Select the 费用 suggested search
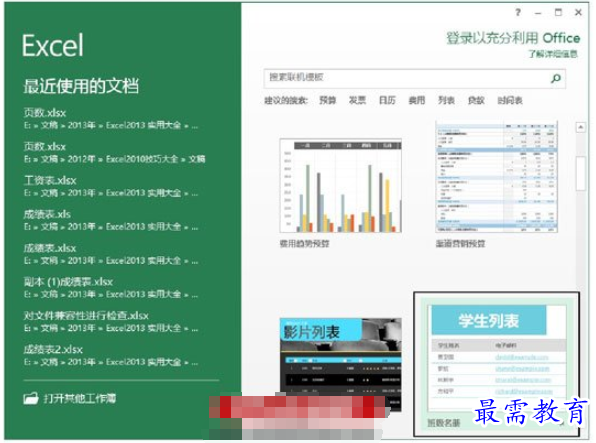 pyautogui.click(x=417, y=100)
